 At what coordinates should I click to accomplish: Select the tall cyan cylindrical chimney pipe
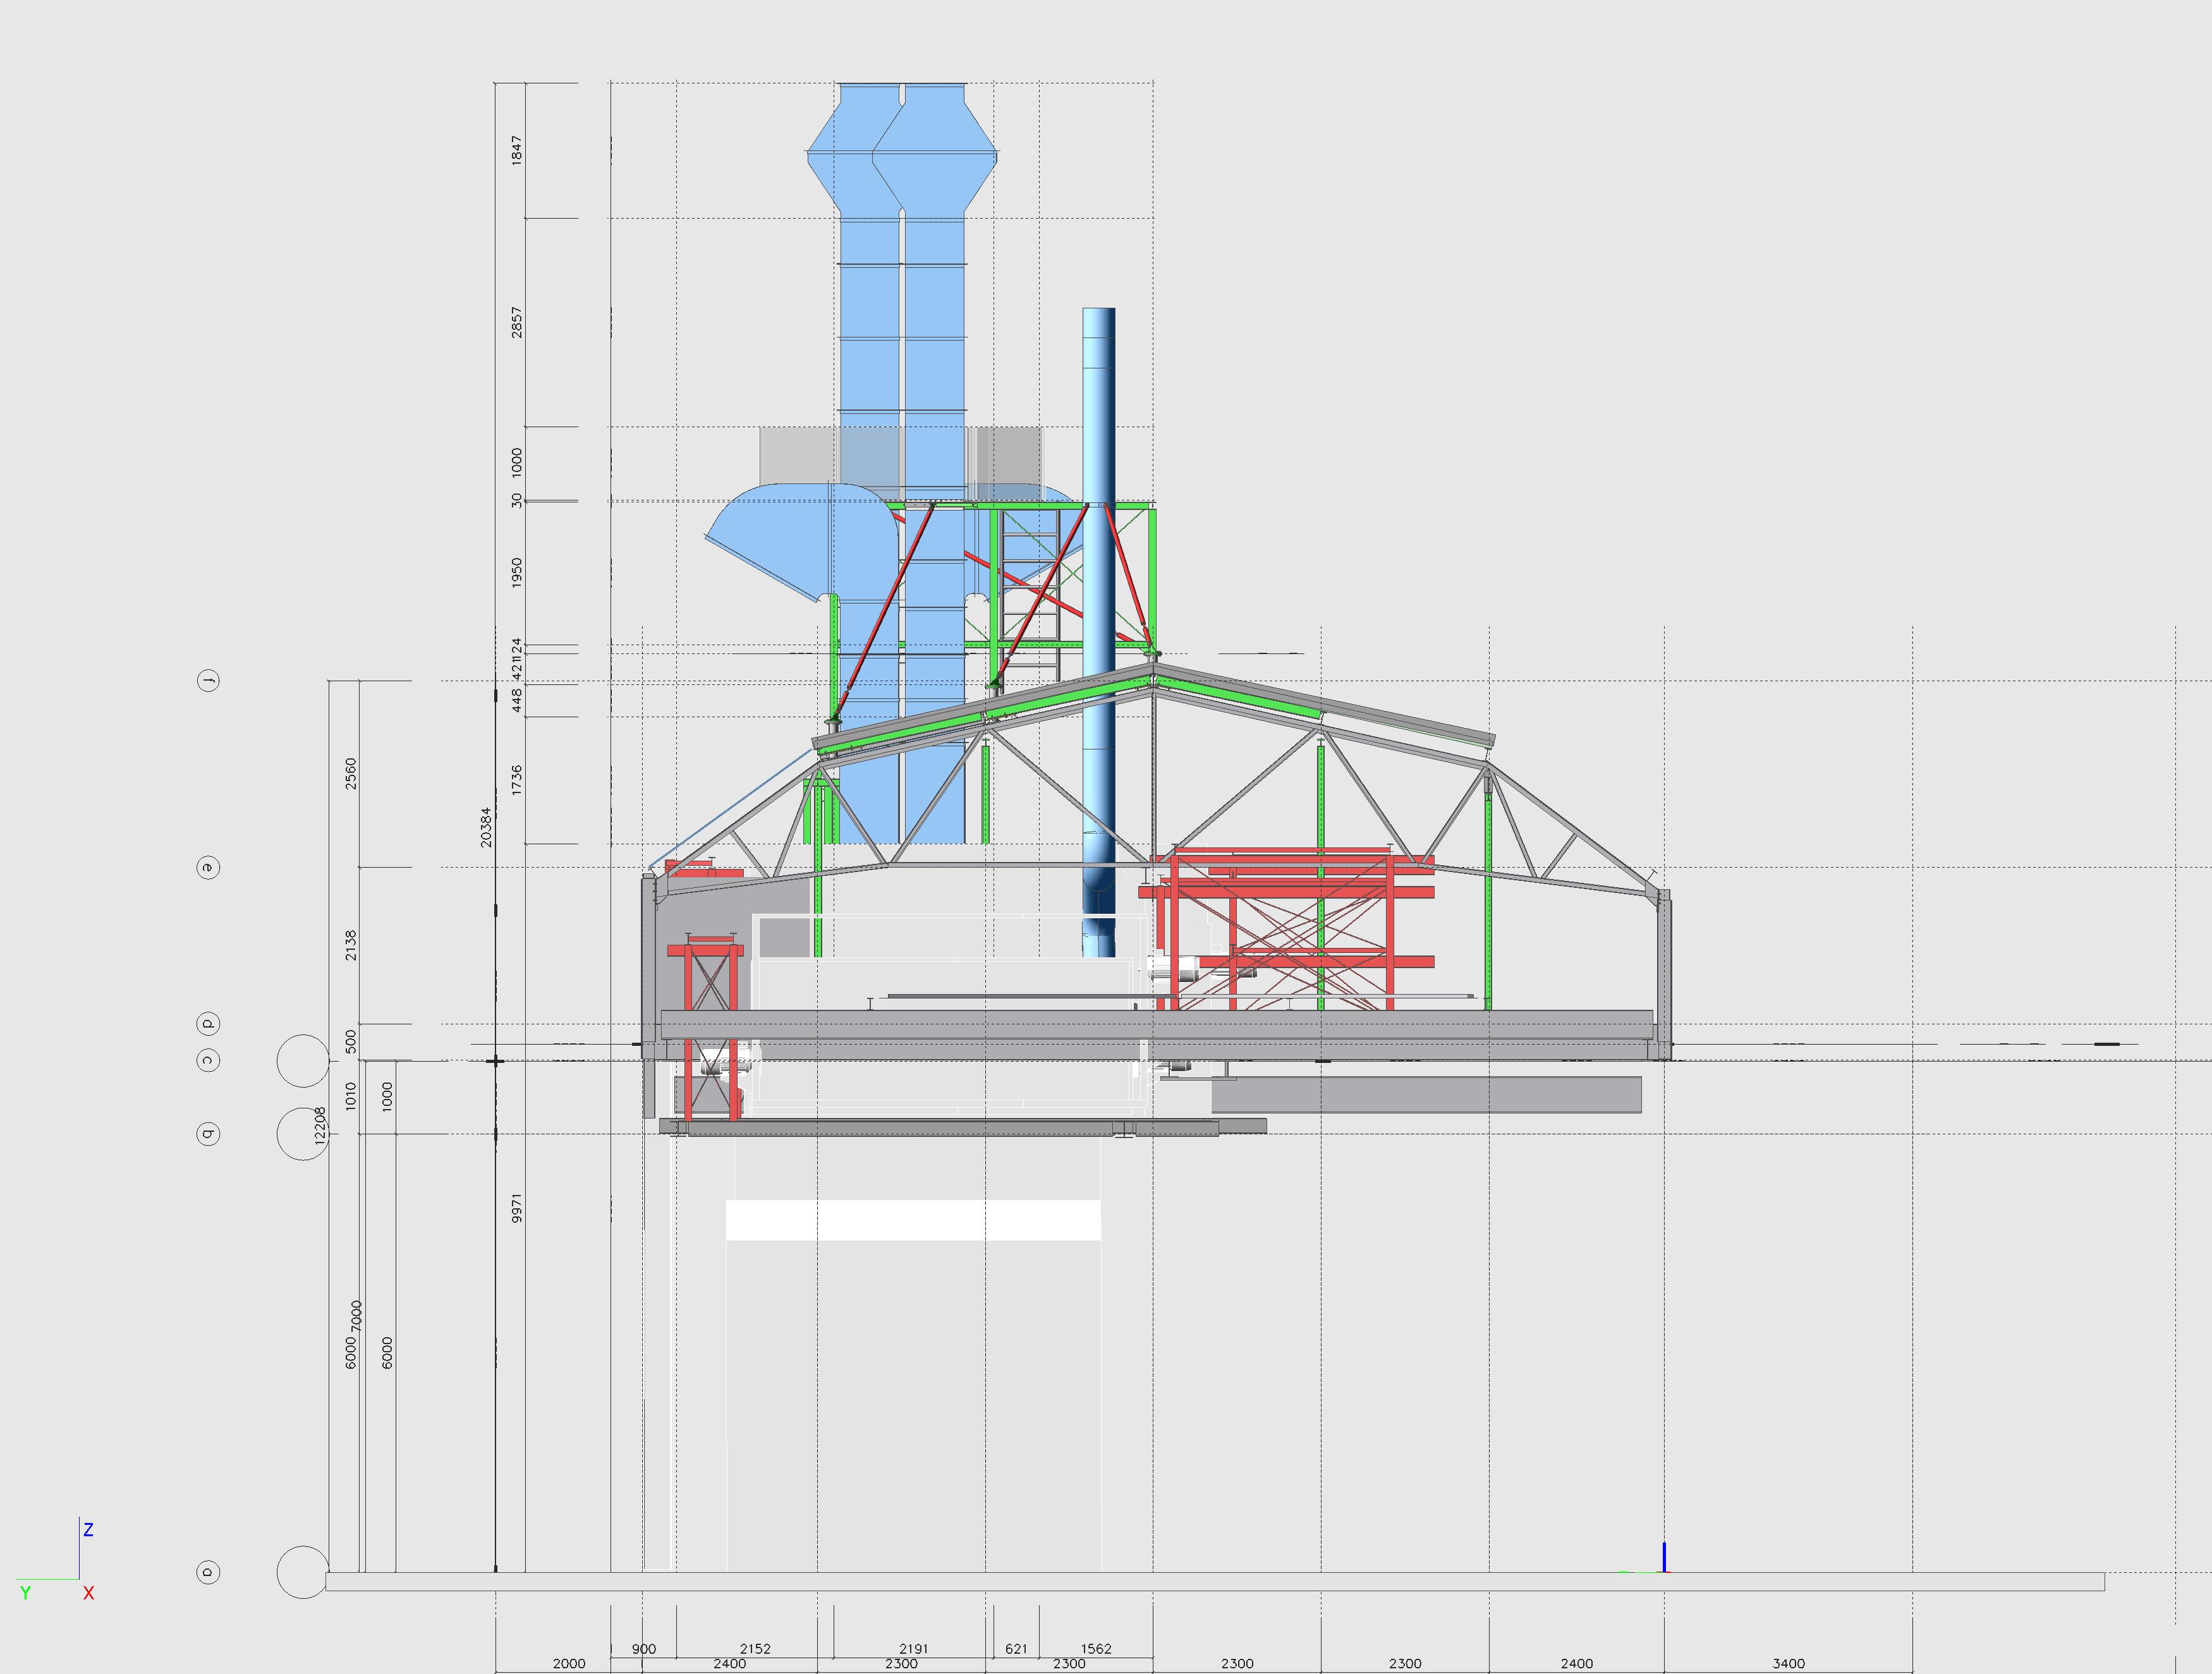tap(1099, 632)
